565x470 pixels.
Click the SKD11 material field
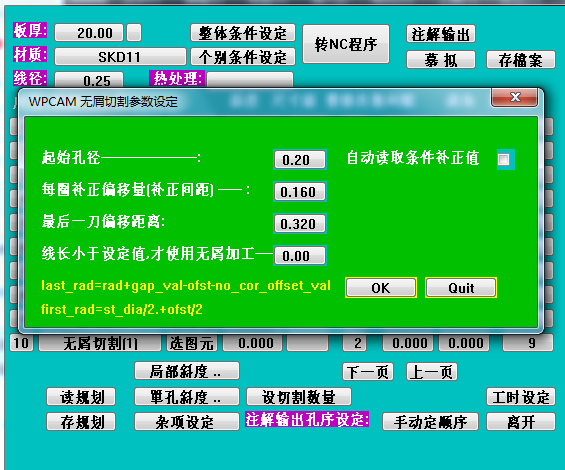point(120,57)
